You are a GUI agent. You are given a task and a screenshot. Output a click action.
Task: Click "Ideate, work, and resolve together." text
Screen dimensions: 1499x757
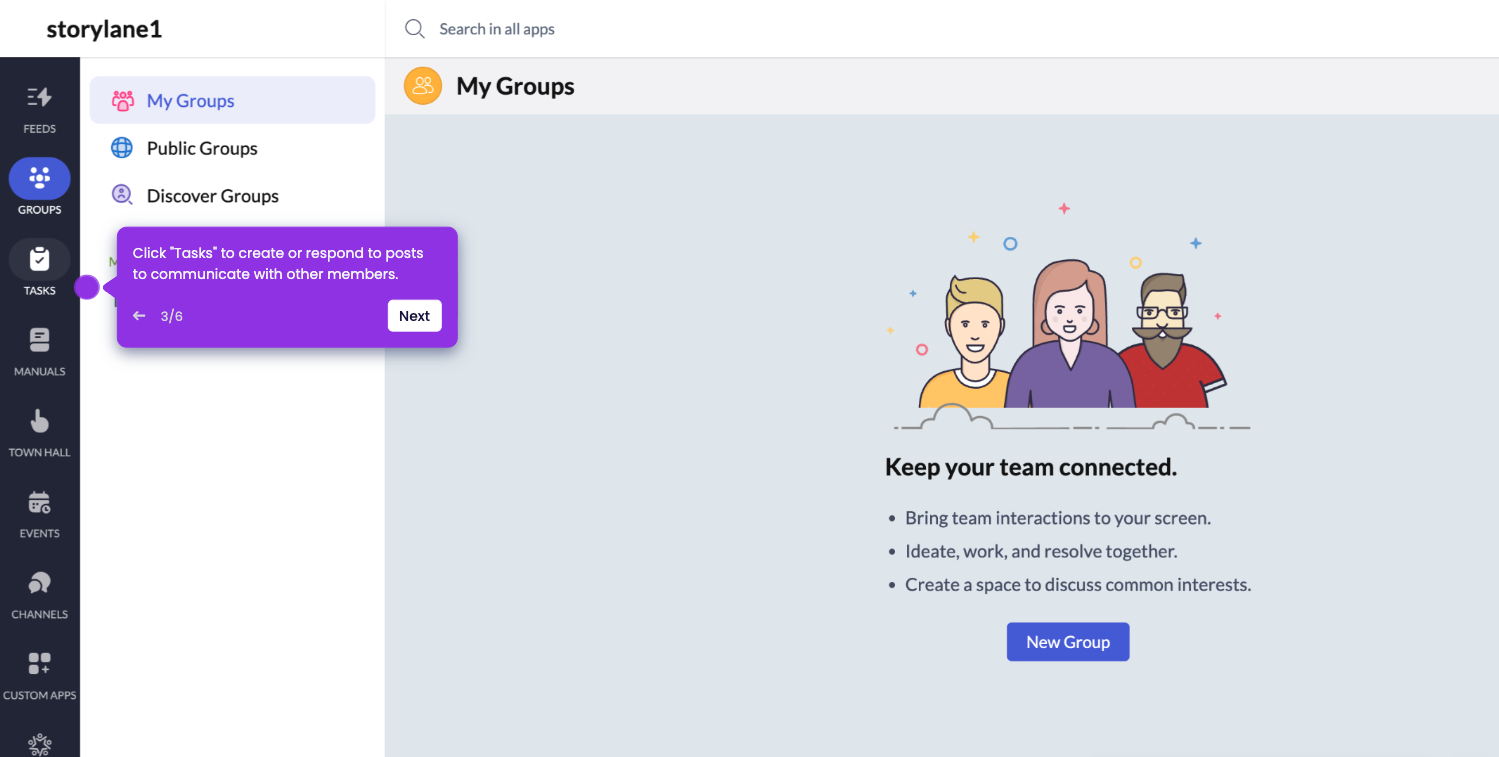coord(1041,551)
